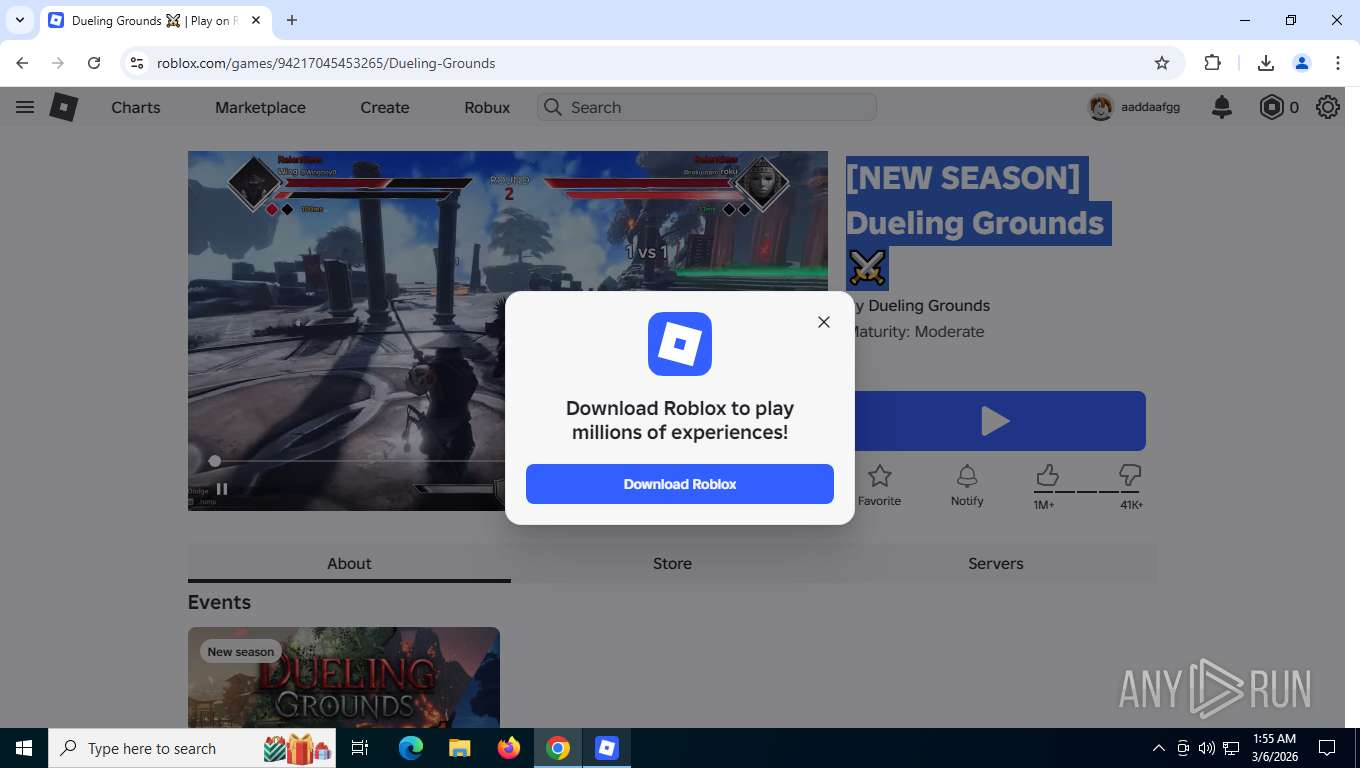
Task: Open the New season event thumbnail
Action: click(344, 677)
